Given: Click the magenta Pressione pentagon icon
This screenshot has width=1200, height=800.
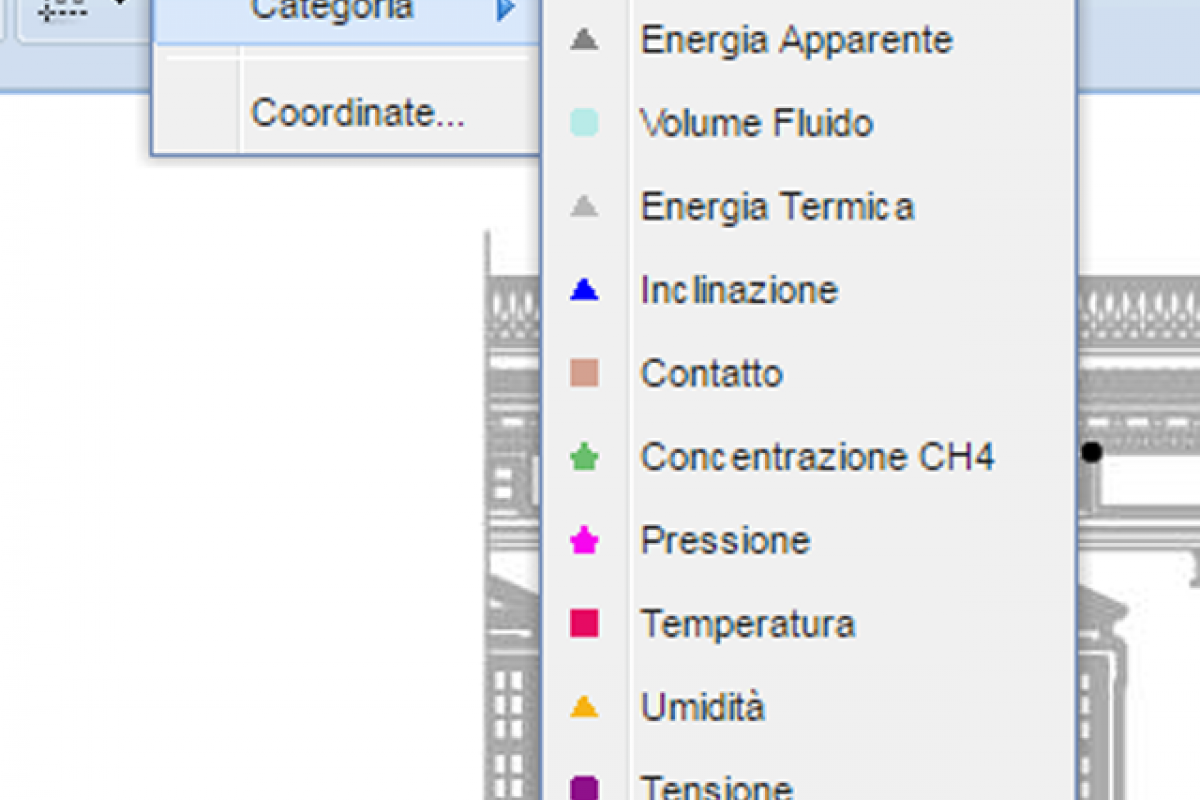Looking at the screenshot, I should click(584, 541).
